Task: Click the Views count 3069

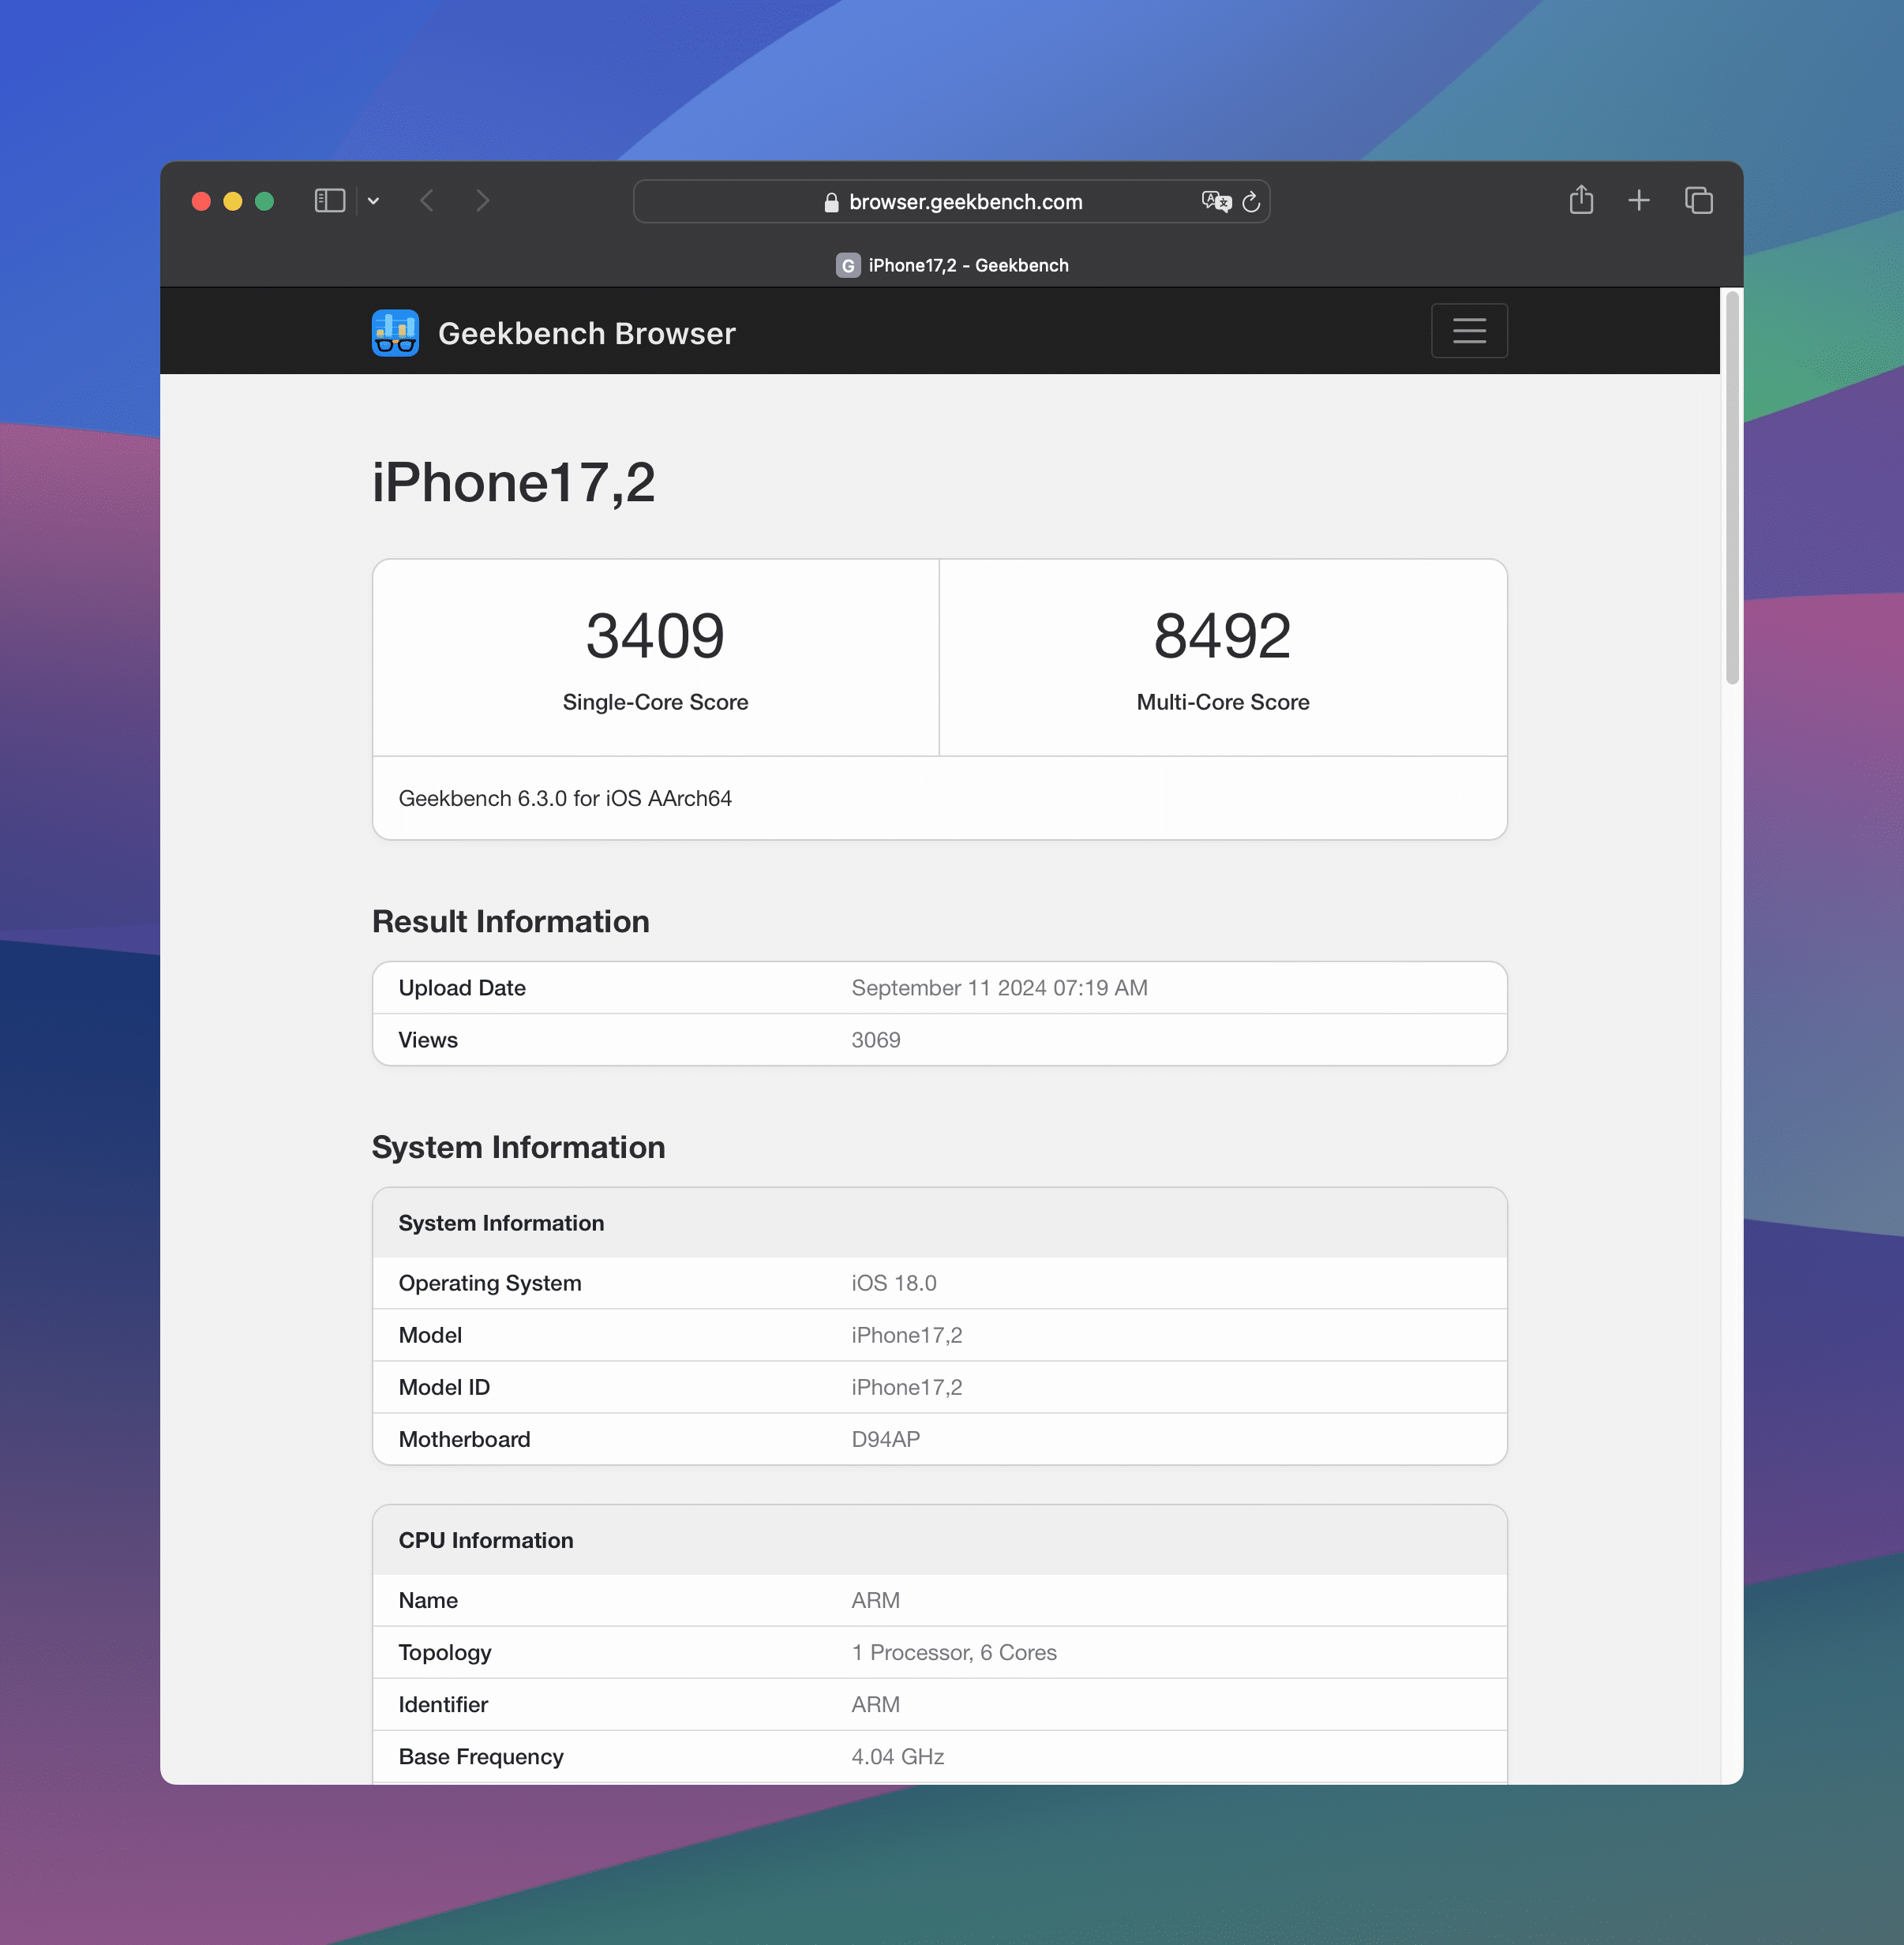Action: click(x=876, y=1040)
